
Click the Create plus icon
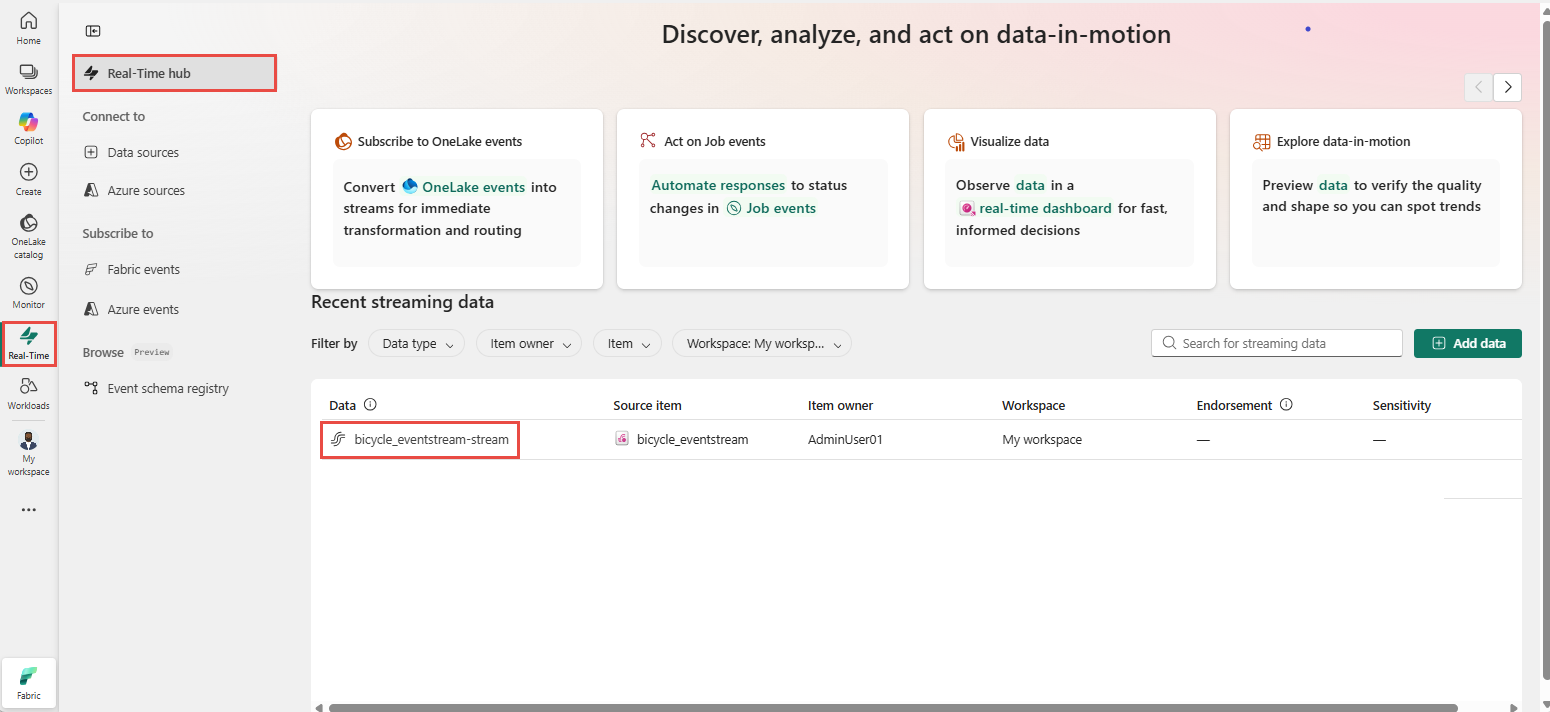click(28, 178)
